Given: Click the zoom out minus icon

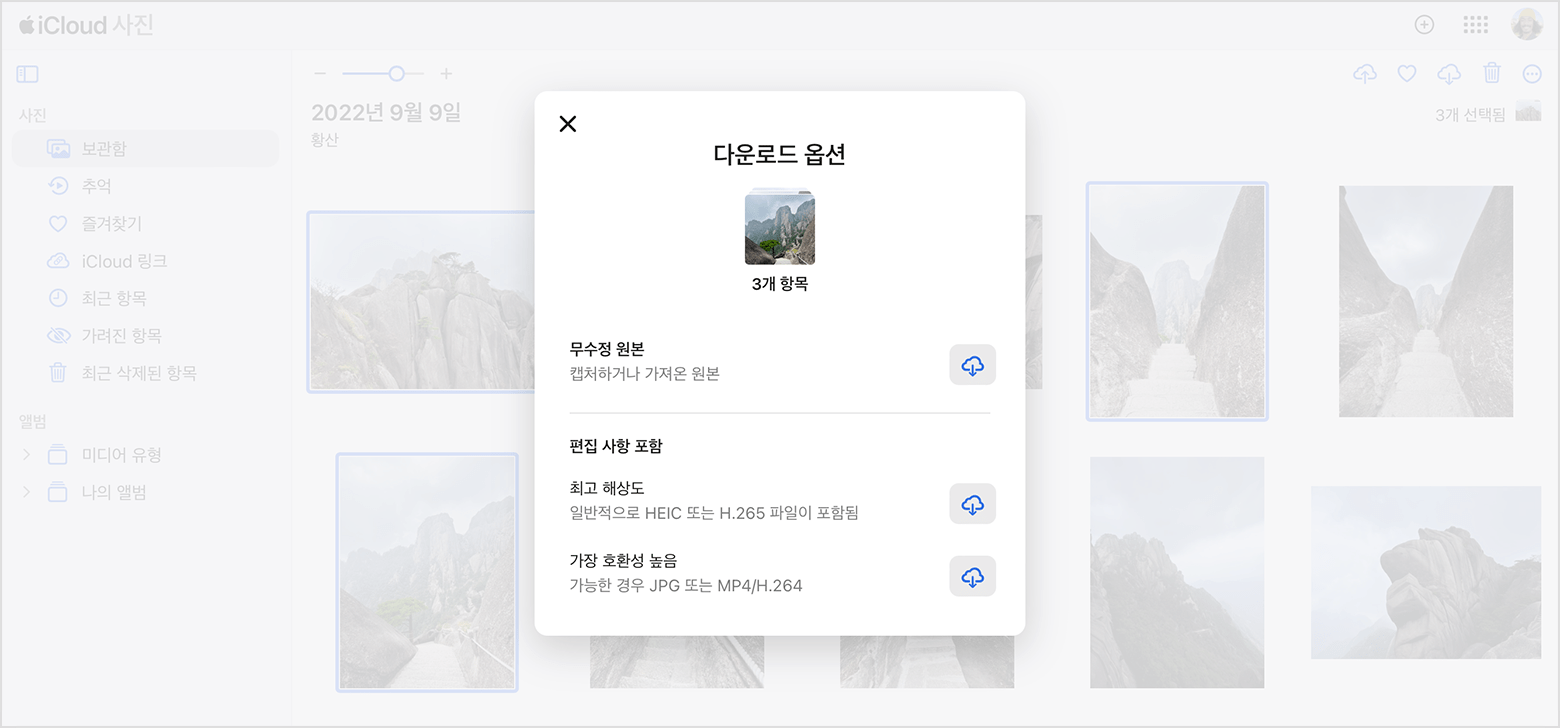Looking at the screenshot, I should pyautogui.click(x=320, y=74).
